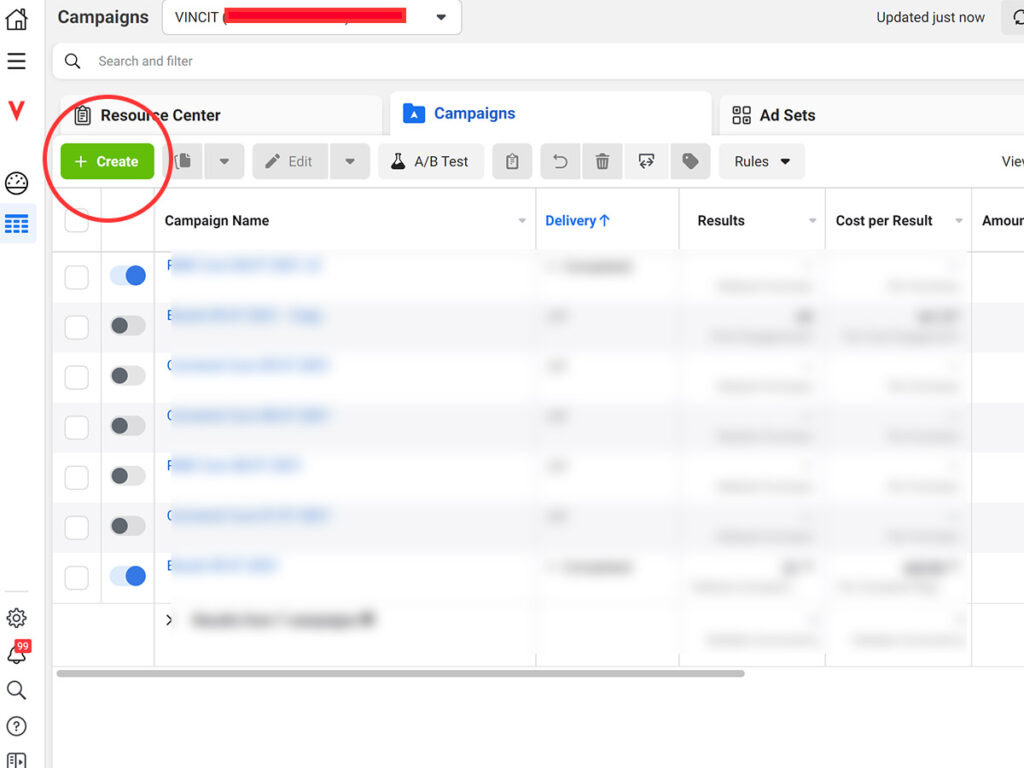Viewport: 1024px width, 768px height.
Task: Turn on the second campaign's status toggle
Action: click(x=128, y=326)
